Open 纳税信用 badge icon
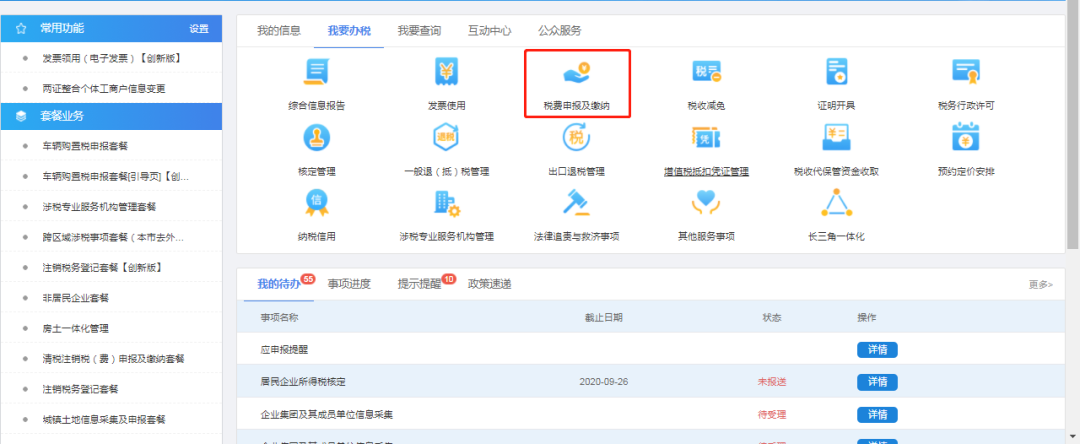This screenshot has width=1080, height=444. [317, 202]
